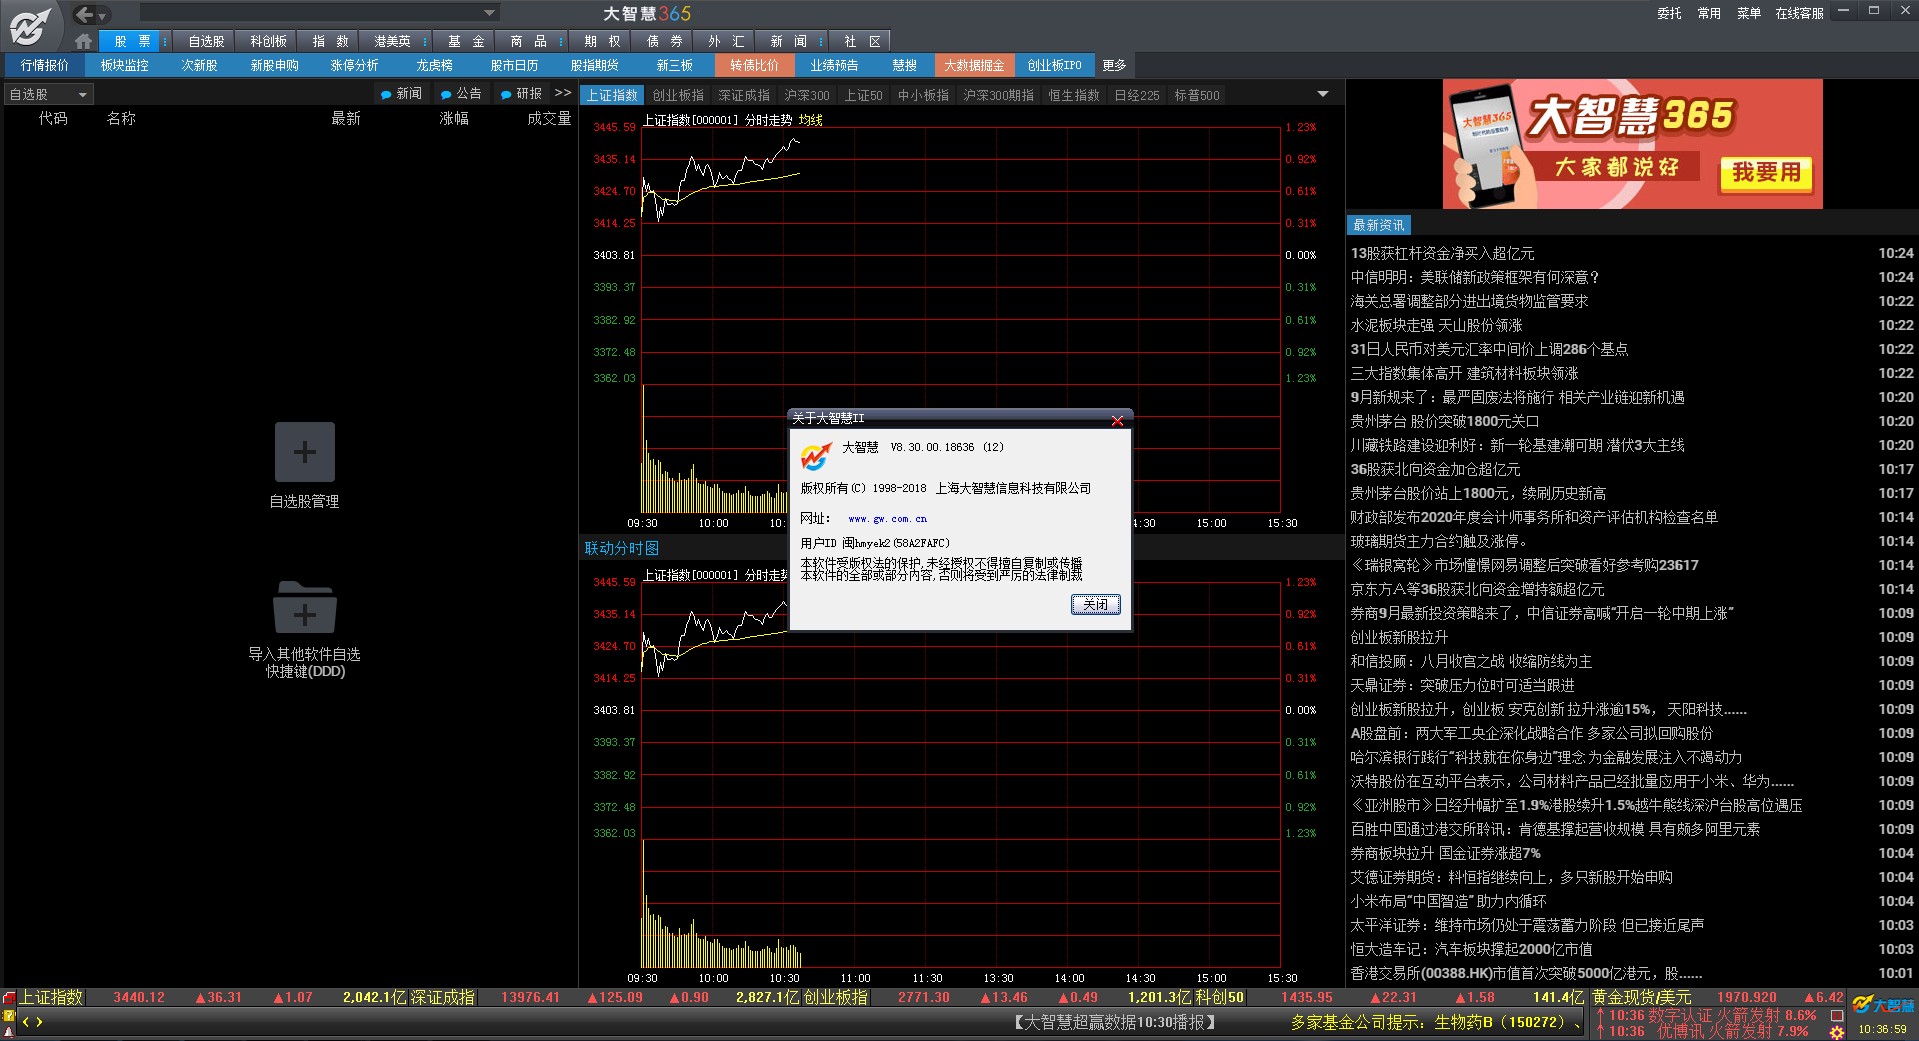Open 板块监控 in the toolbar
Viewport: 1919px width, 1041px height.
pyautogui.click(x=124, y=65)
